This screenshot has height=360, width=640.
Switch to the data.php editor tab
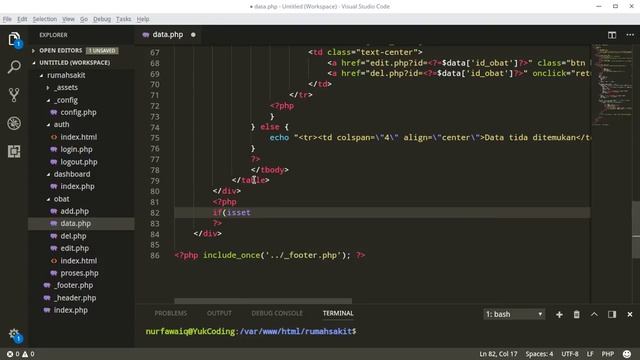[x=168, y=35]
